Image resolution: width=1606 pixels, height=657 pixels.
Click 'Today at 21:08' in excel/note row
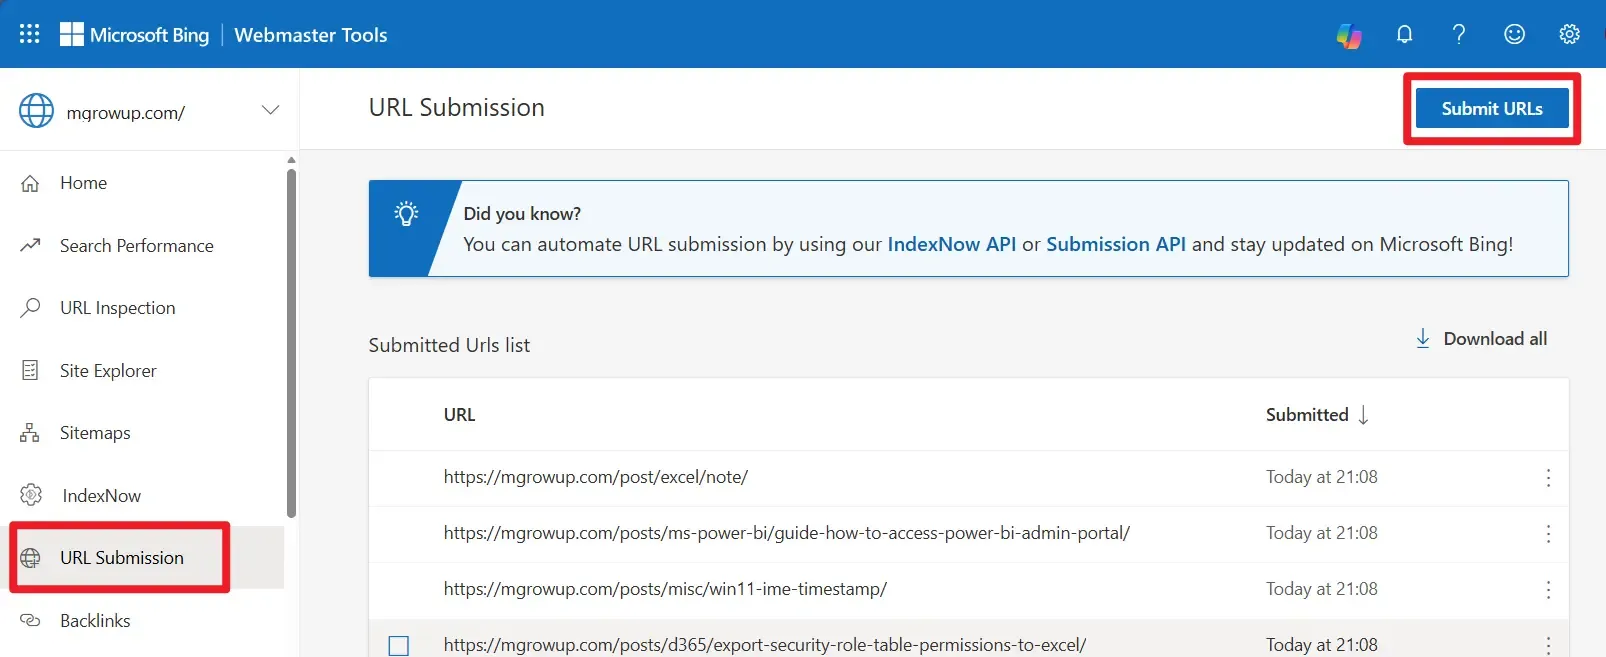[x=1321, y=477]
